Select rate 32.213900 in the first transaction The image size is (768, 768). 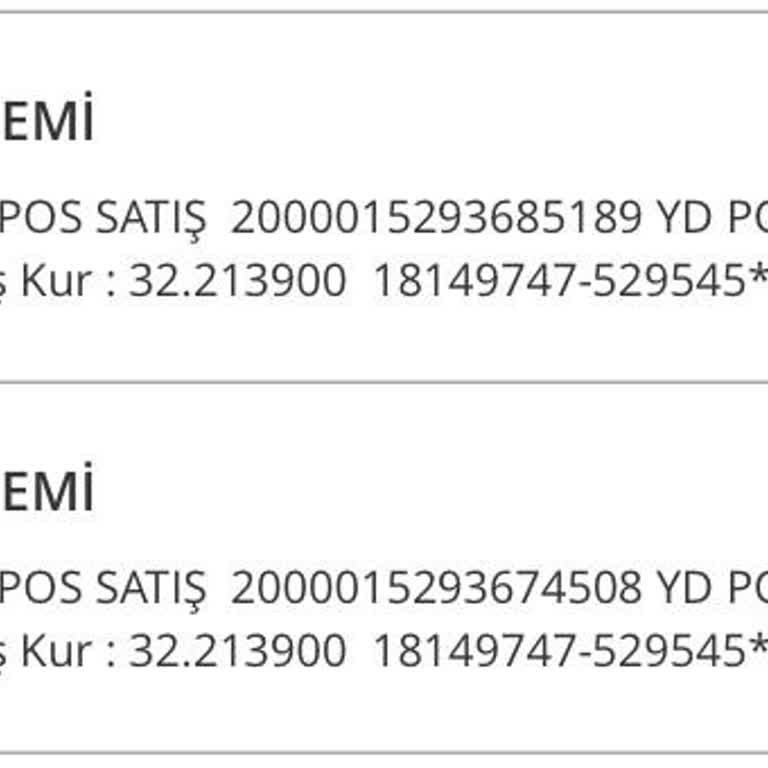[238, 282]
